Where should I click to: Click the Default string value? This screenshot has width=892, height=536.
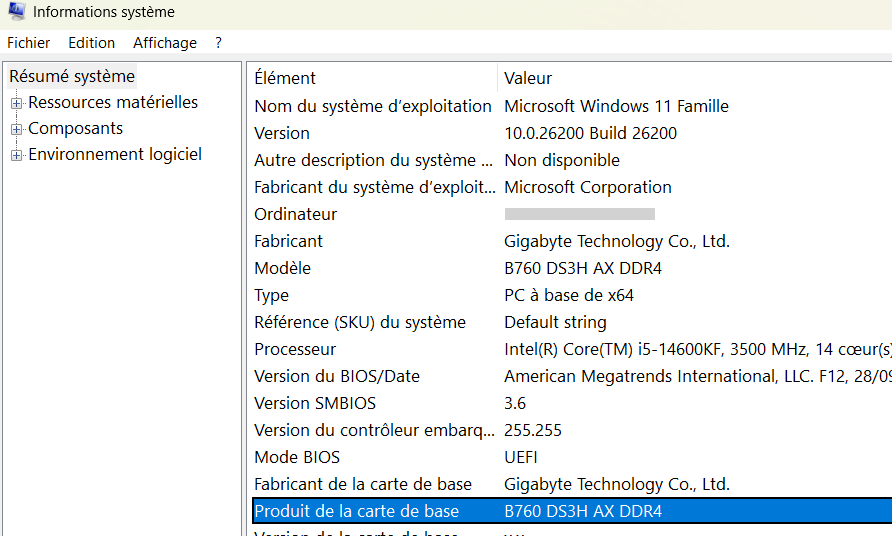[555, 323]
